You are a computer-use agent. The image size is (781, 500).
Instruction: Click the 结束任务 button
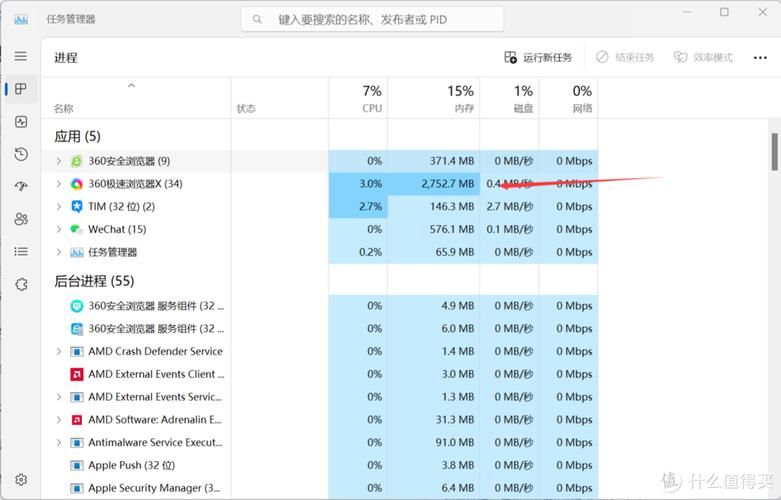(625, 58)
